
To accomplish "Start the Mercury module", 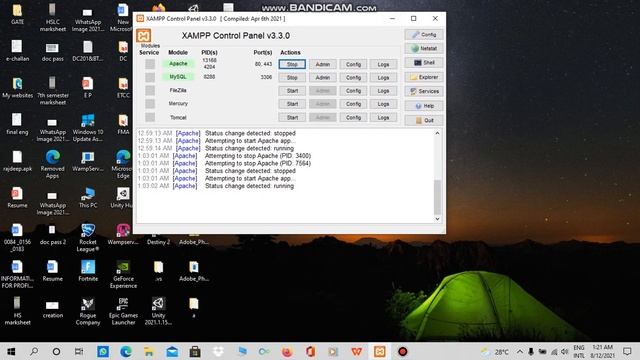I will click(292, 104).
